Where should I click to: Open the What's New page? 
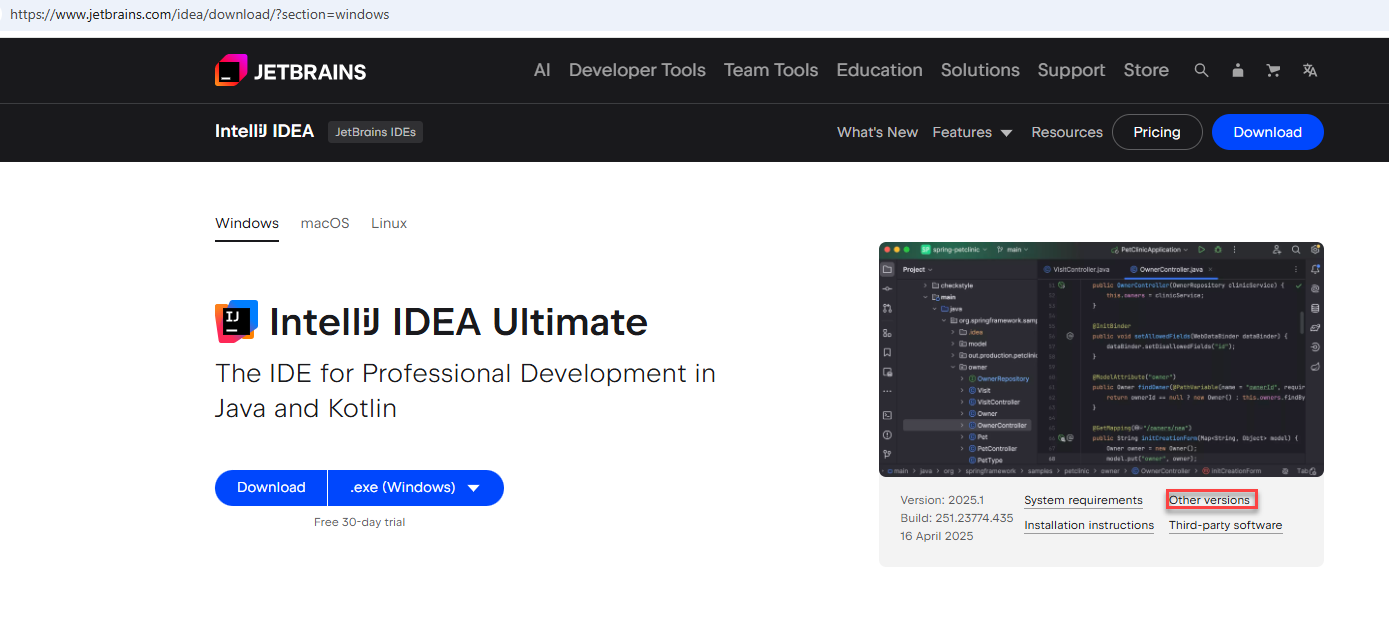[x=877, y=132]
